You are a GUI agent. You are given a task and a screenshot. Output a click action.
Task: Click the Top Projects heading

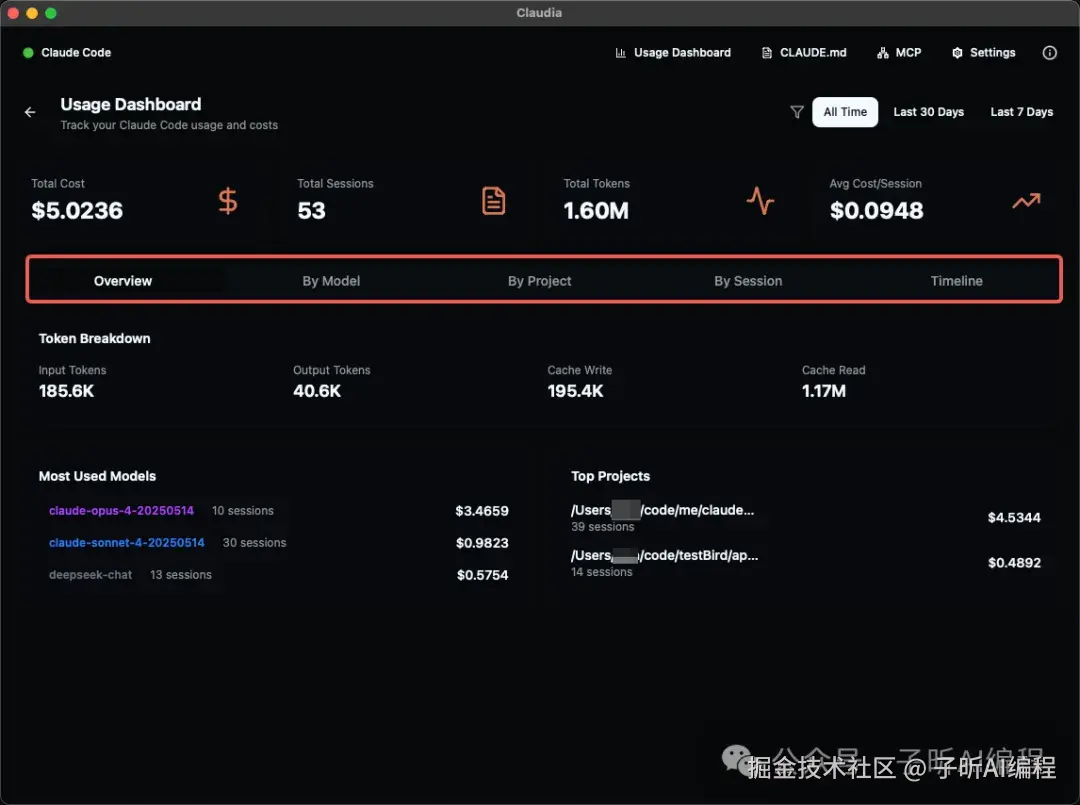click(610, 477)
